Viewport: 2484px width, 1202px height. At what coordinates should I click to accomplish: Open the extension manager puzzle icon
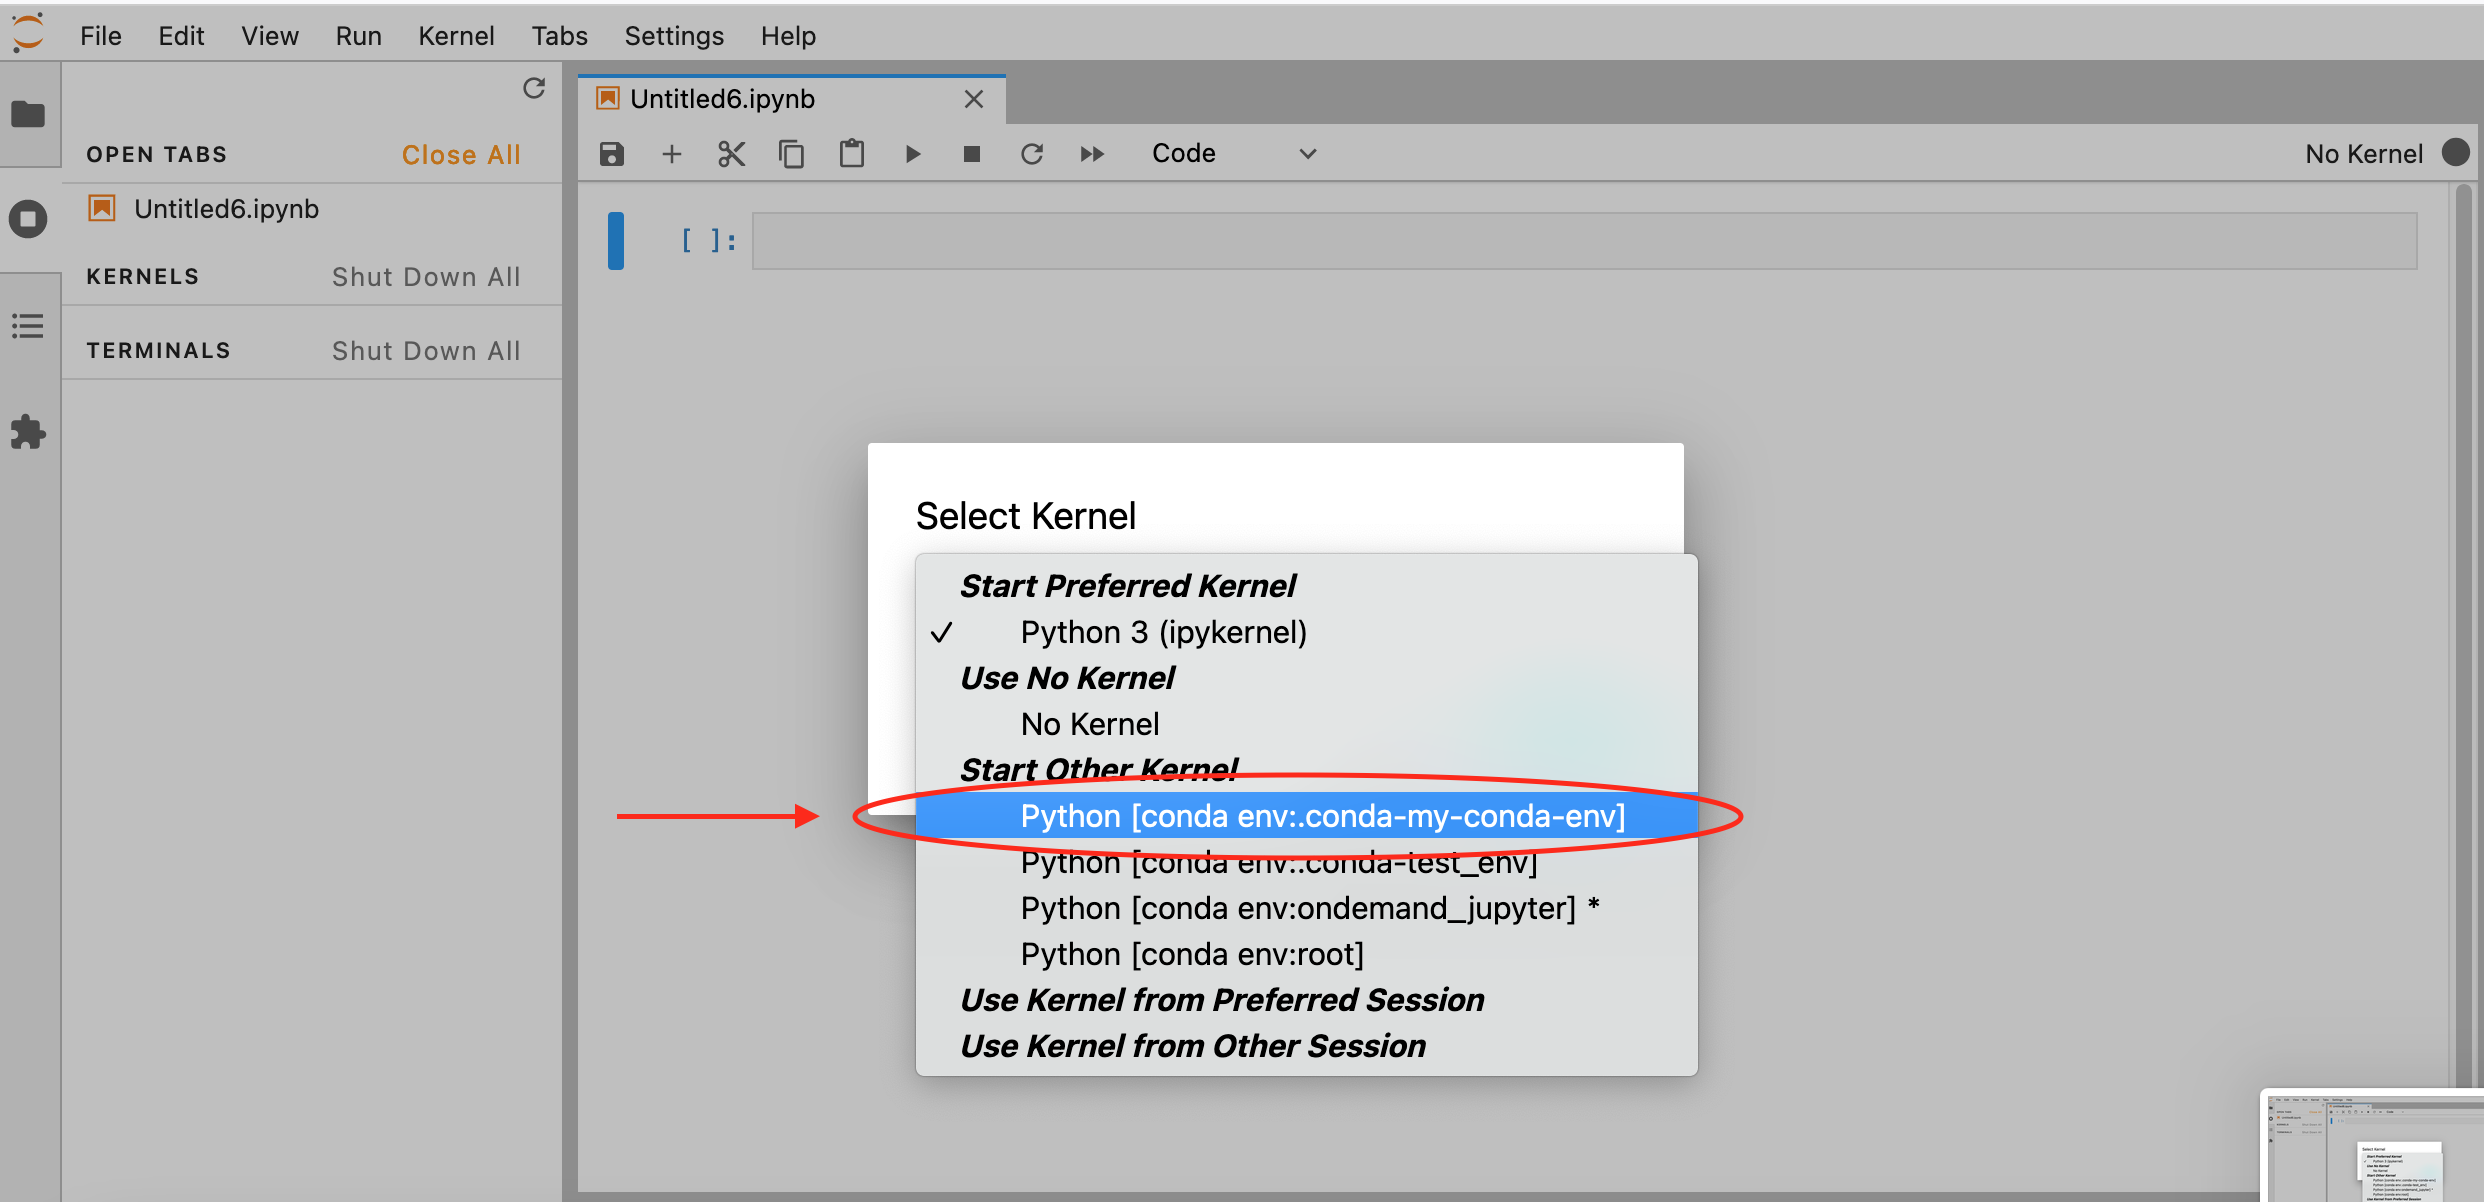pos(28,432)
